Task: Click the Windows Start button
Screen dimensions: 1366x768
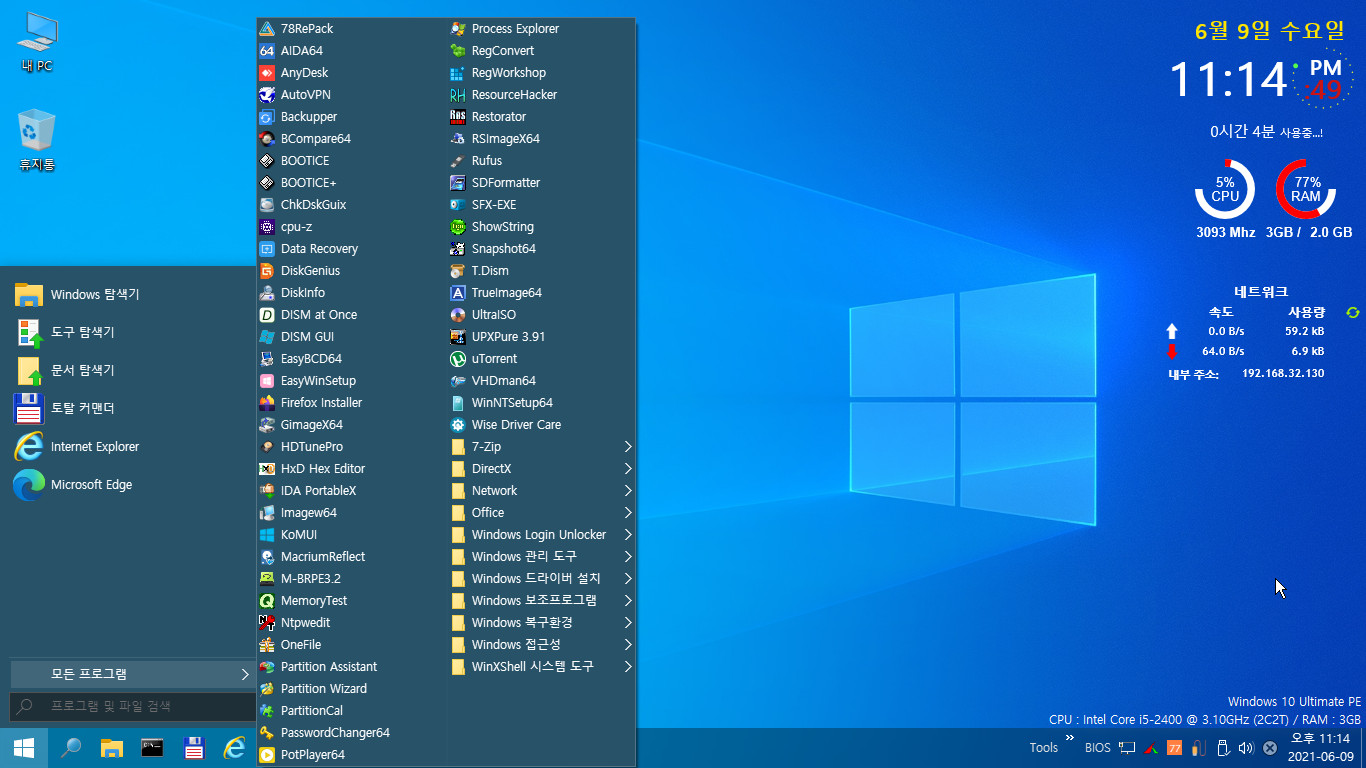Action: point(24,748)
